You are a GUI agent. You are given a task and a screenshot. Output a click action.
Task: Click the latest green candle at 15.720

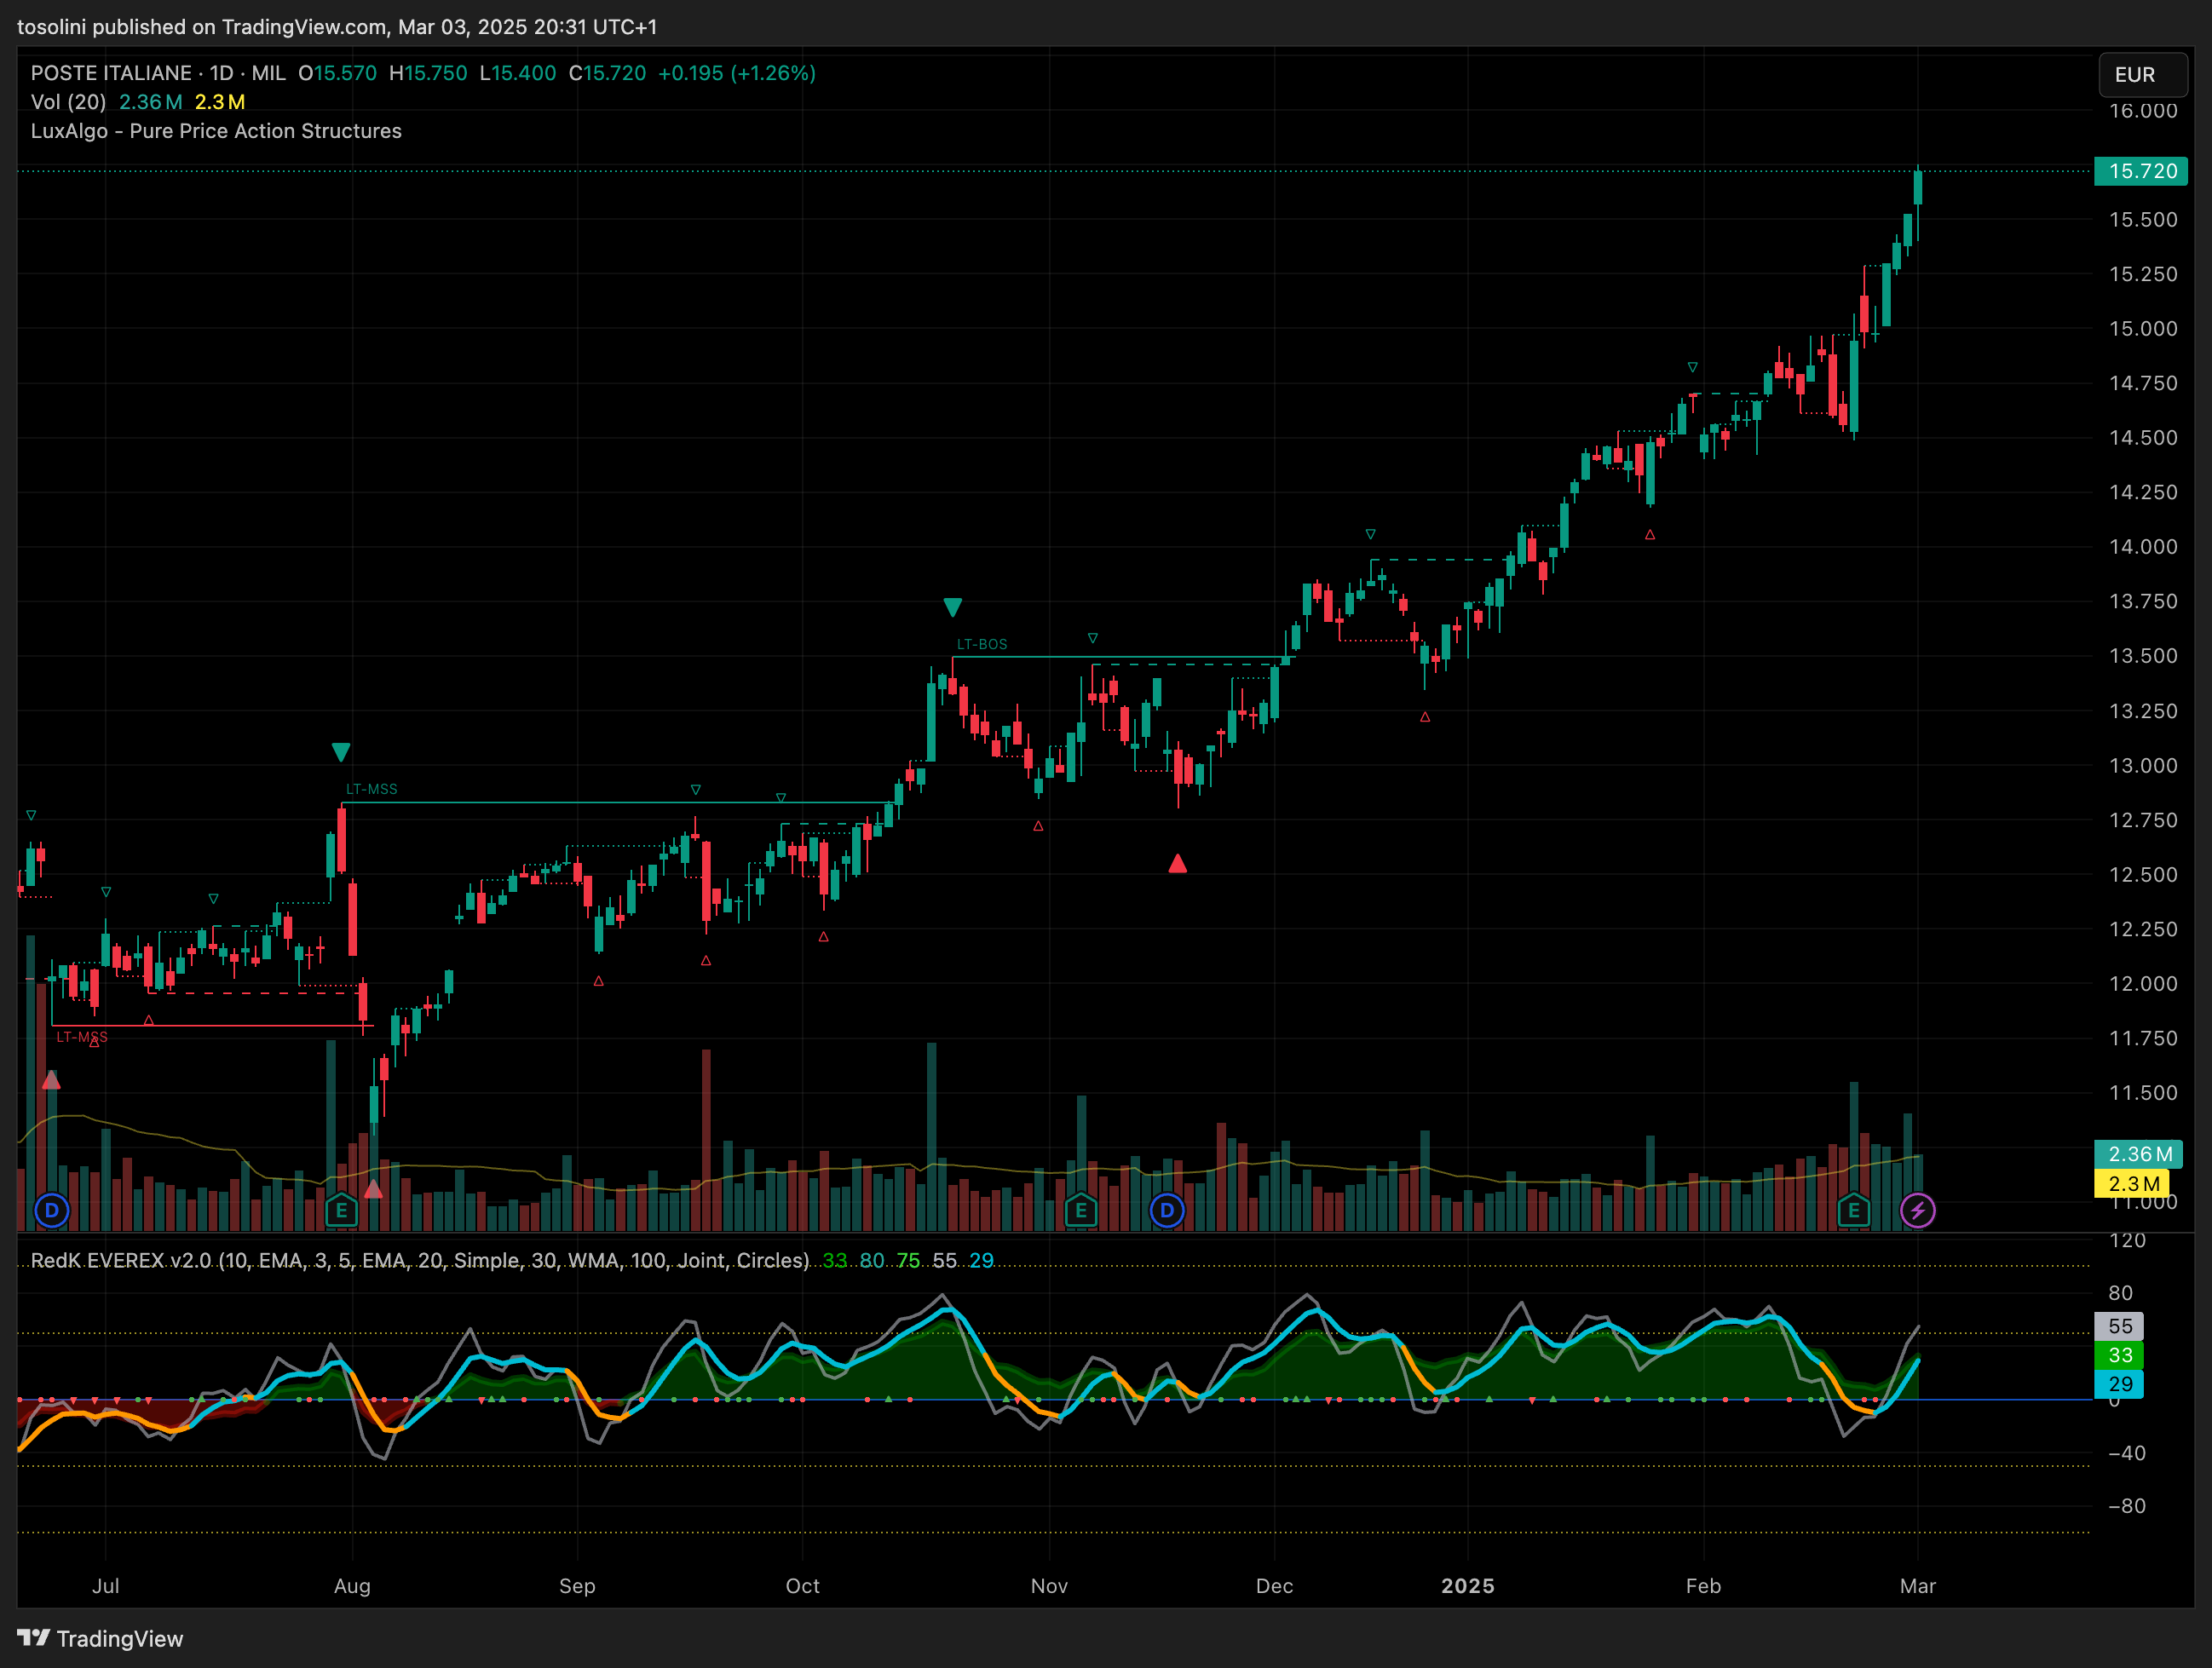pos(1917,188)
